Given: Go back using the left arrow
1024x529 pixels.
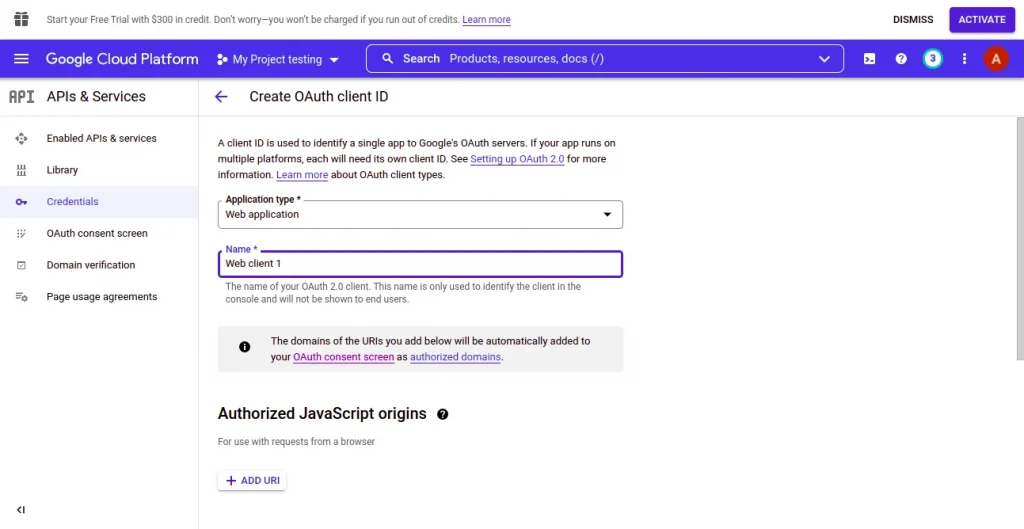Looking at the screenshot, I should [x=221, y=97].
